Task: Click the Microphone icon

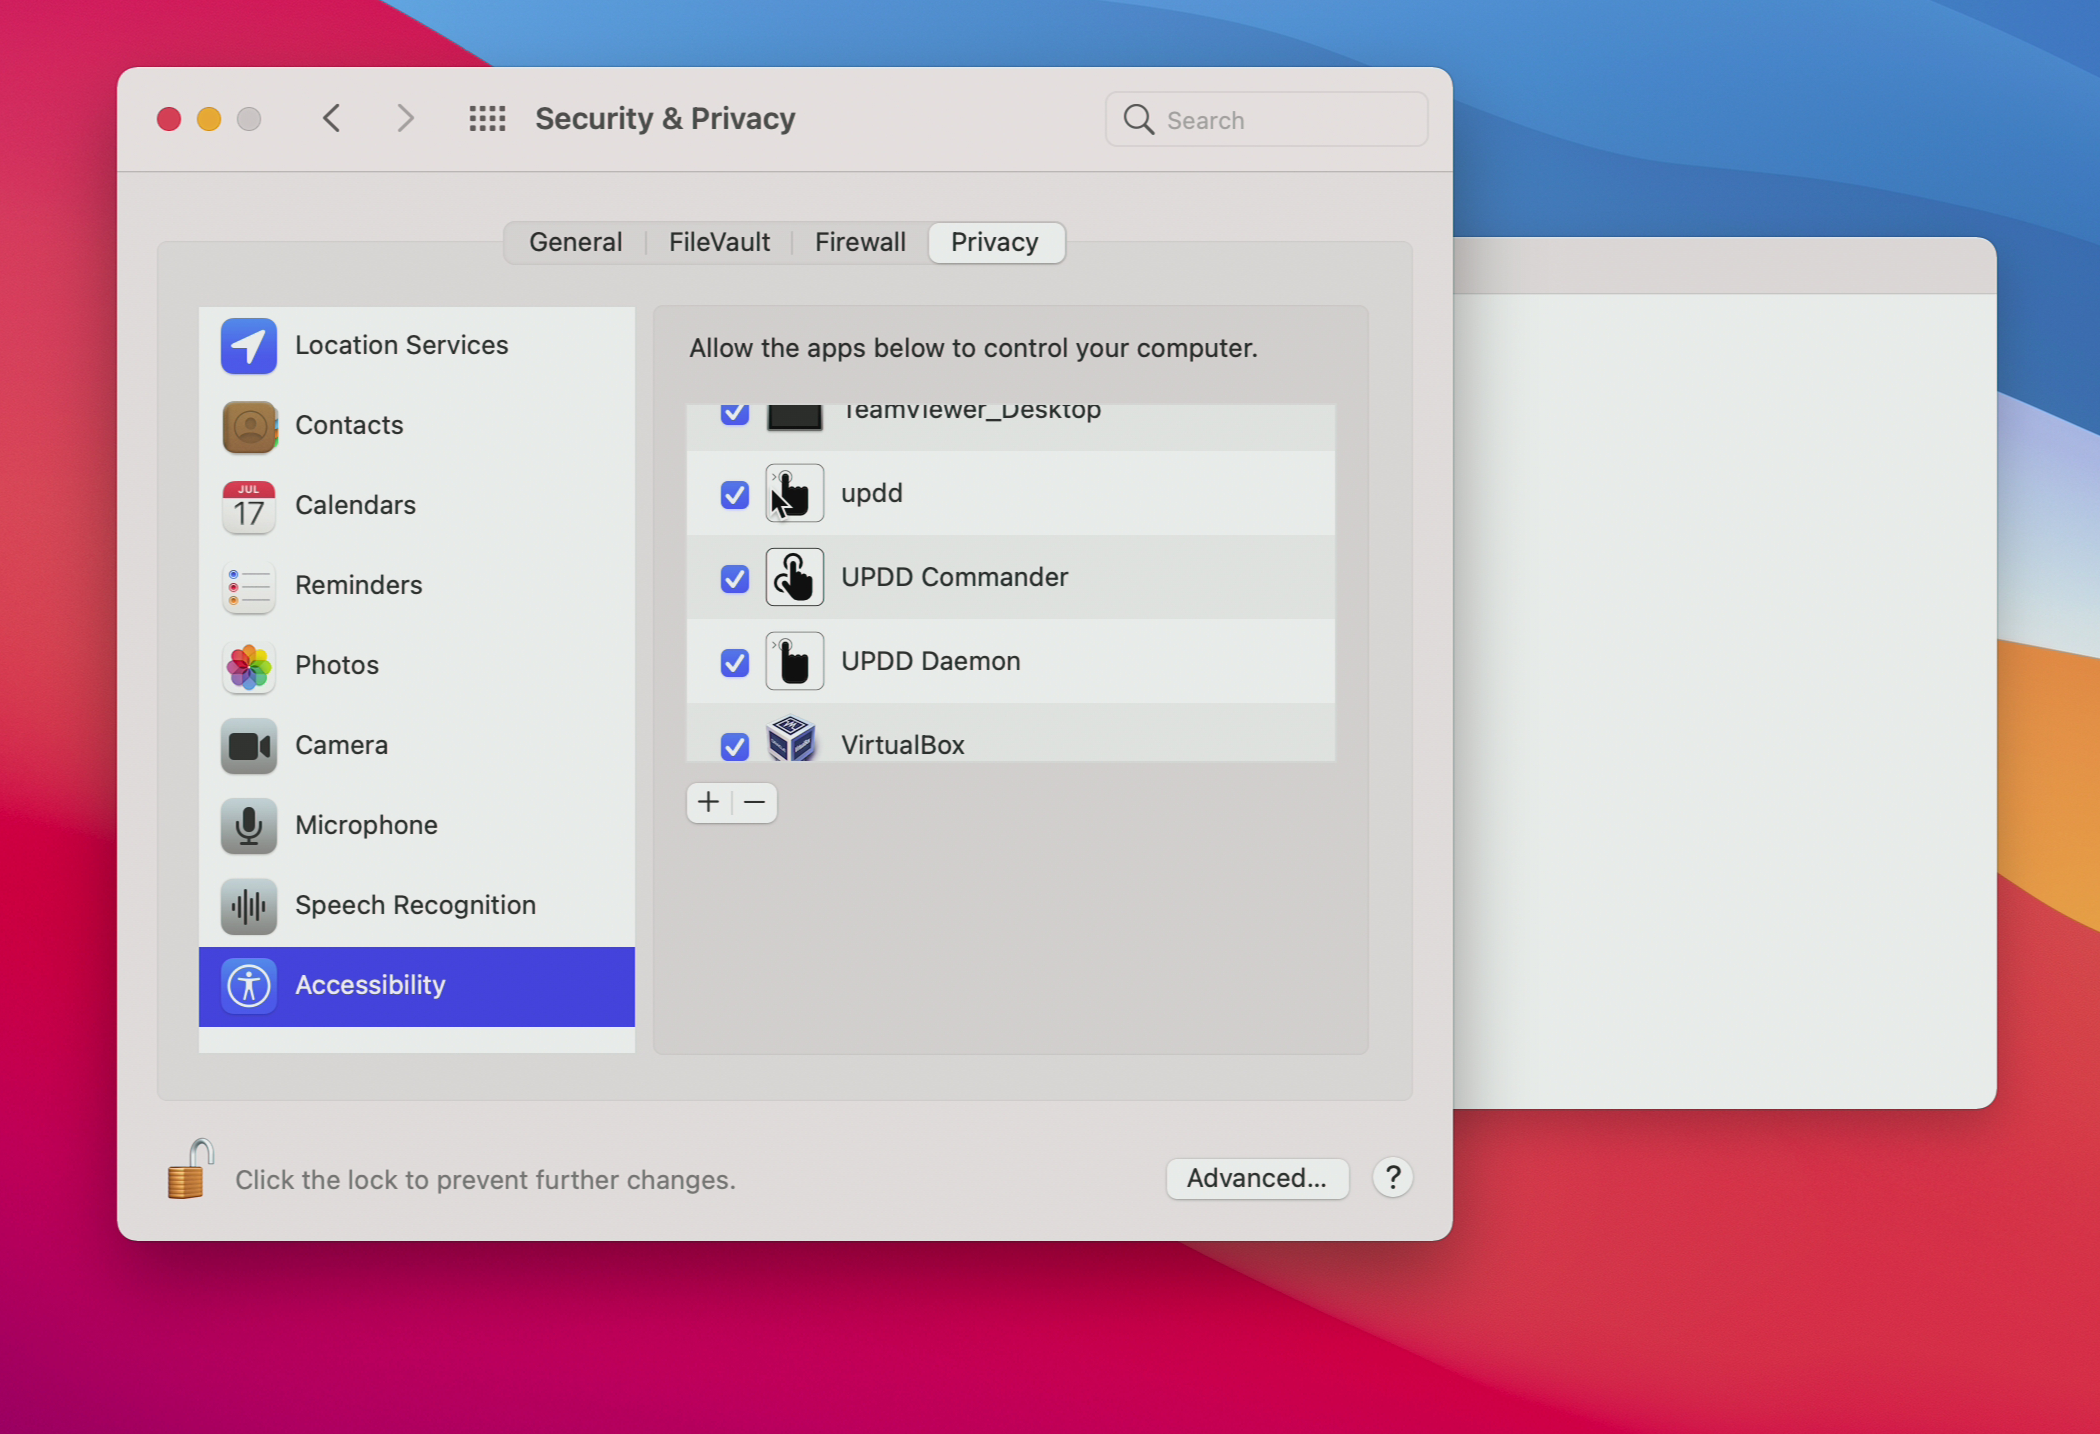Action: [x=248, y=826]
